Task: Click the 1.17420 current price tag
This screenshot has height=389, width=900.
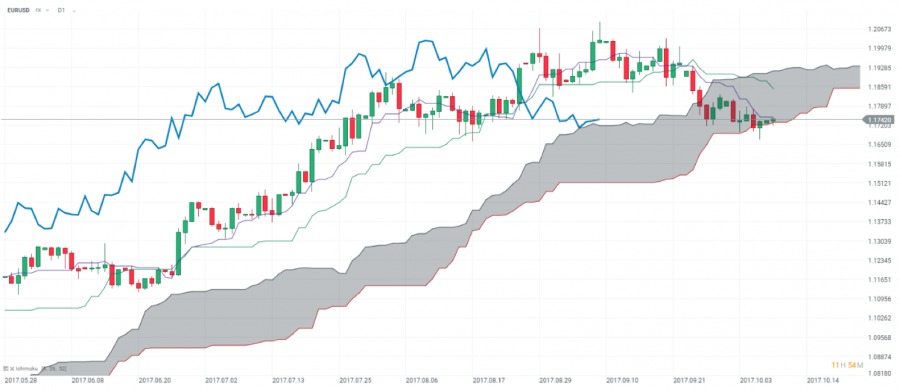Action: coord(878,120)
